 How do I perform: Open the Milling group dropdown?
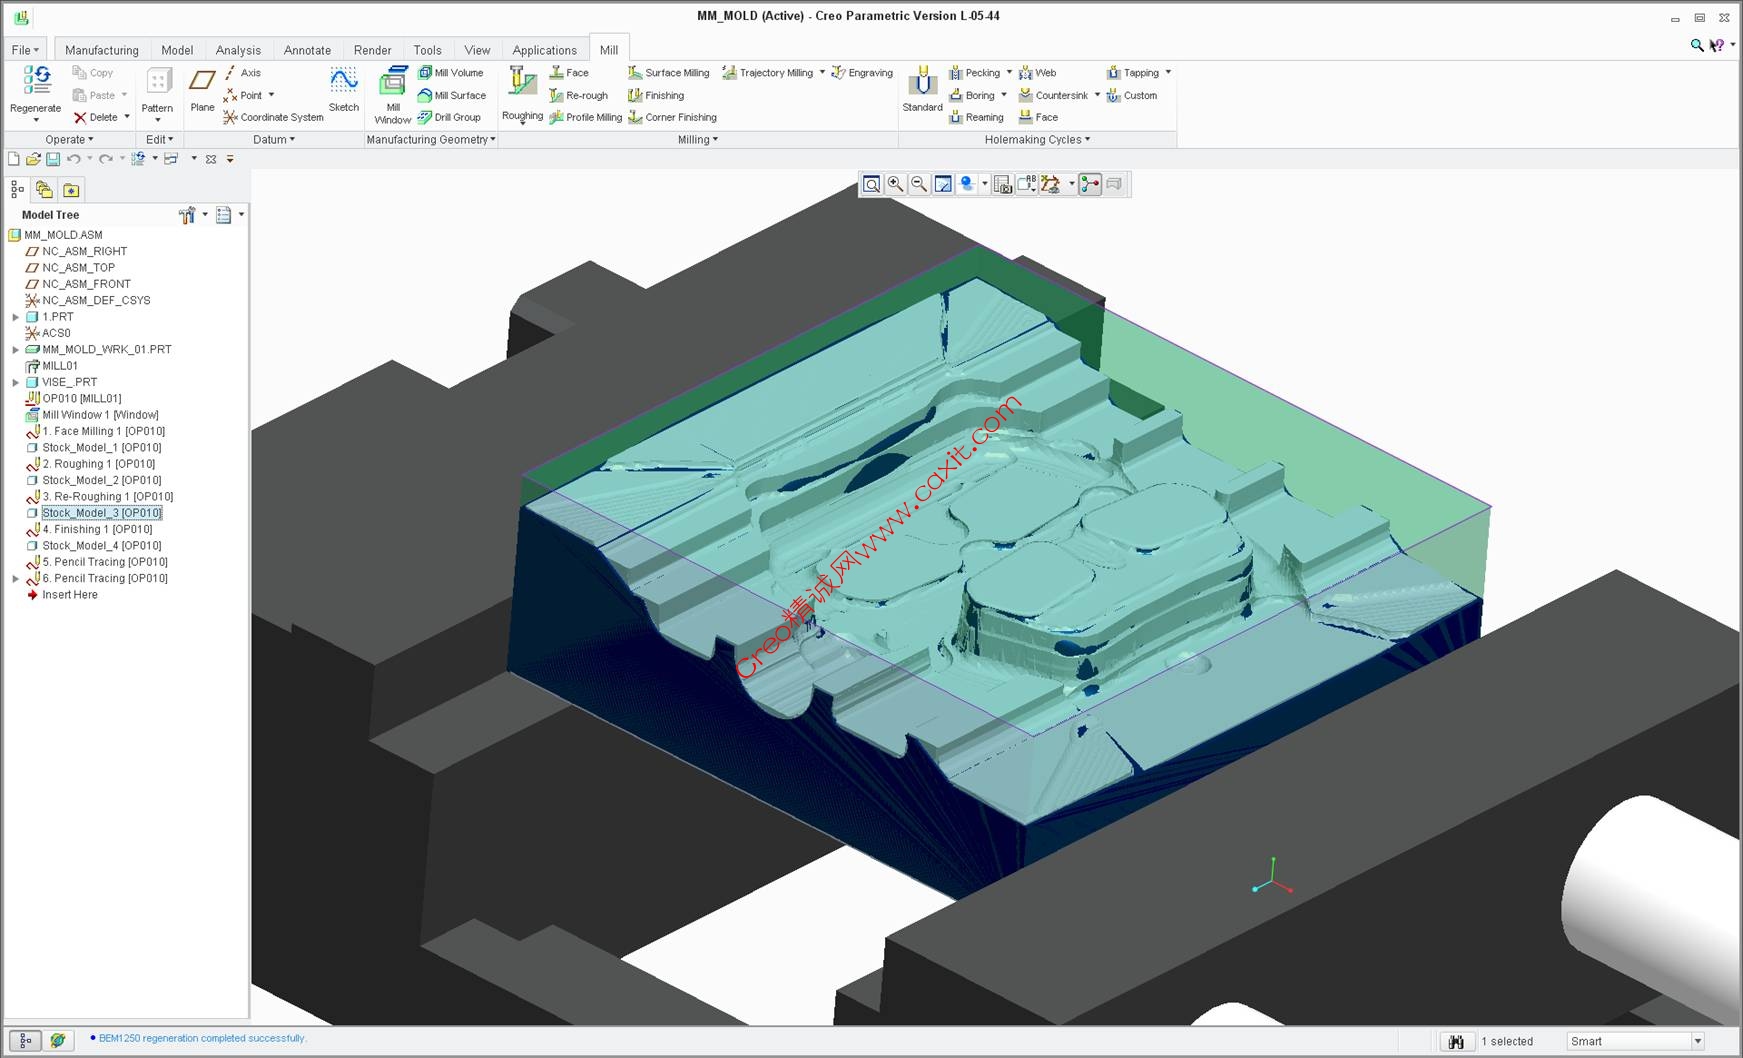click(698, 140)
